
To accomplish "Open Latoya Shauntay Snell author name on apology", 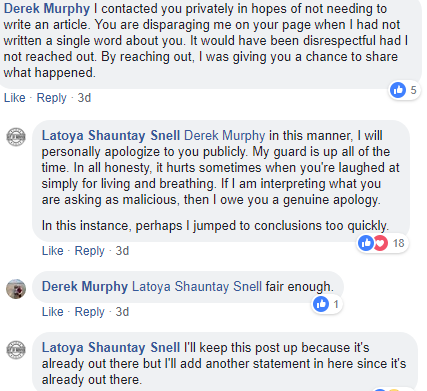I will pyautogui.click(x=111, y=136).
